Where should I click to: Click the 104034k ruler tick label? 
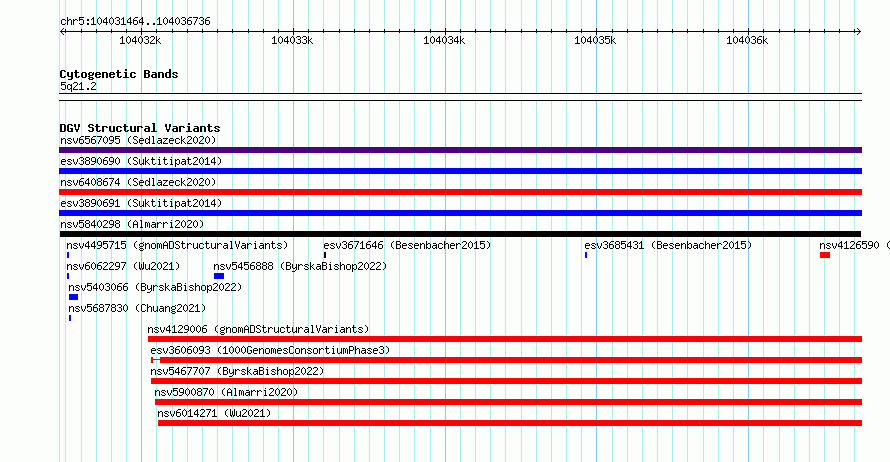point(444,40)
